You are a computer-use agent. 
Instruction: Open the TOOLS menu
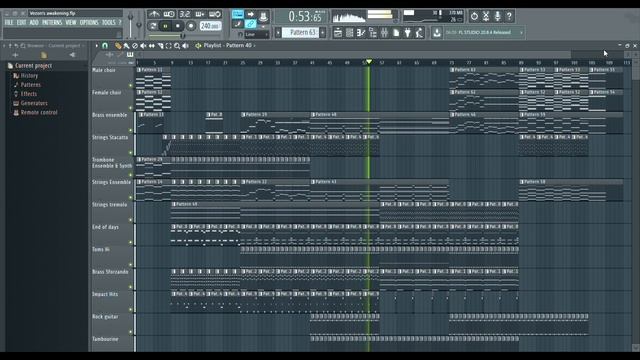(x=109, y=22)
